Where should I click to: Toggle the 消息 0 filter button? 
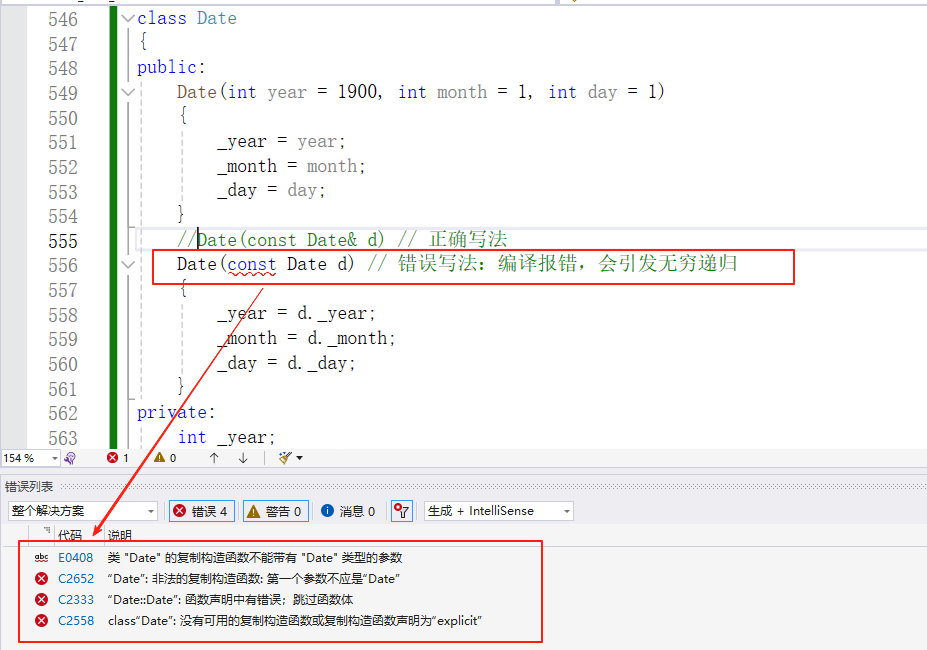348,511
